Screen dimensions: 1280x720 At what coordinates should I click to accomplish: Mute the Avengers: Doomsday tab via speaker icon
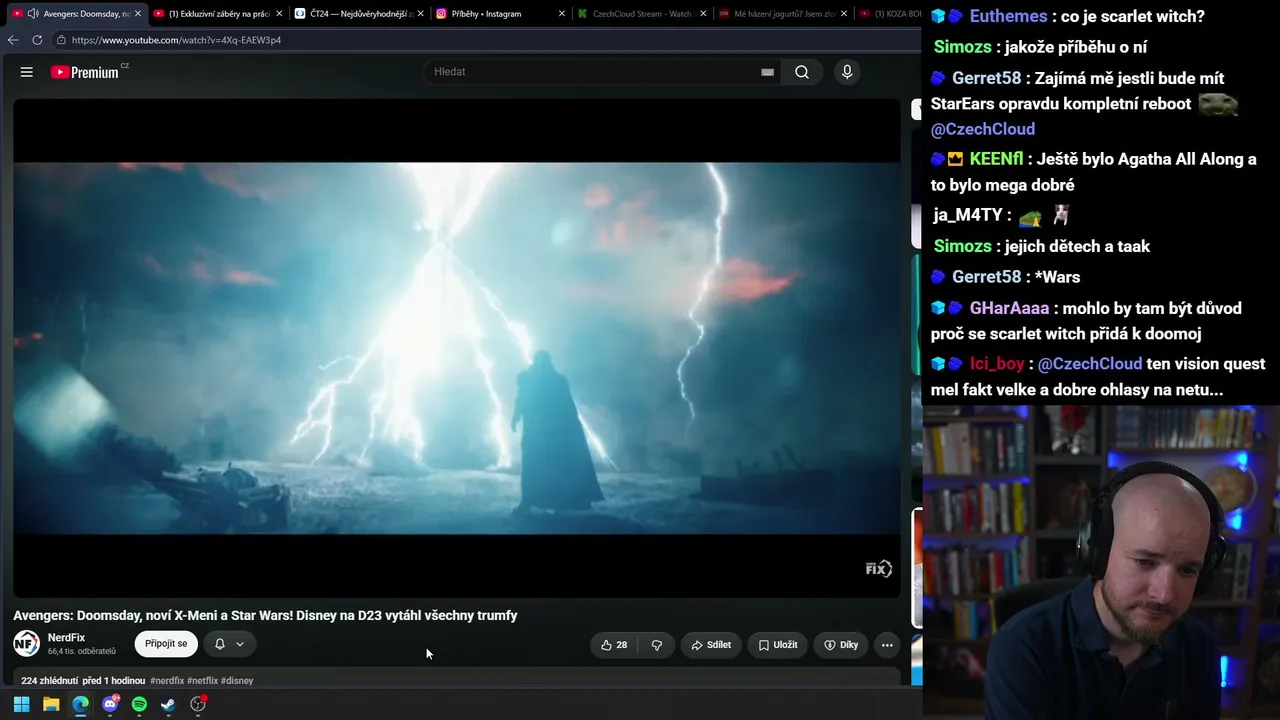coord(33,14)
